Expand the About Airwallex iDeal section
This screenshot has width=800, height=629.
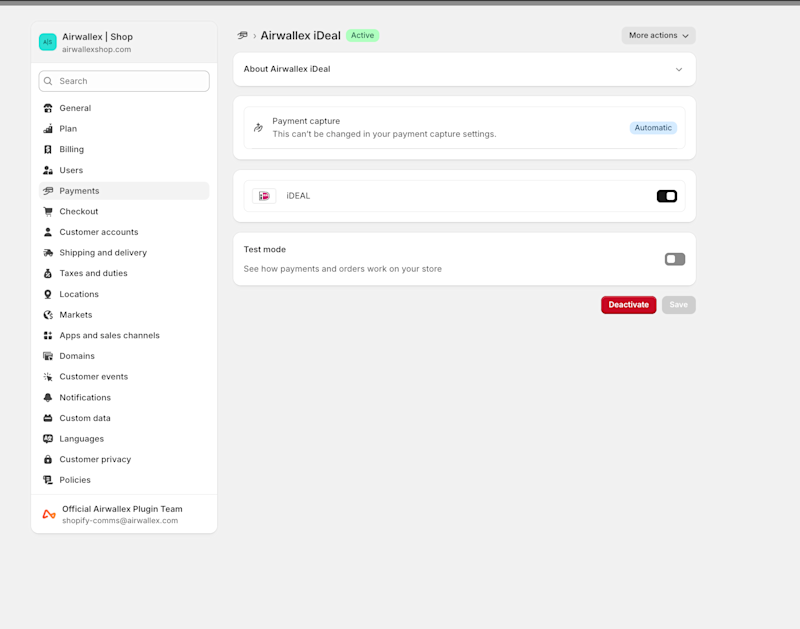pyautogui.click(x=464, y=69)
